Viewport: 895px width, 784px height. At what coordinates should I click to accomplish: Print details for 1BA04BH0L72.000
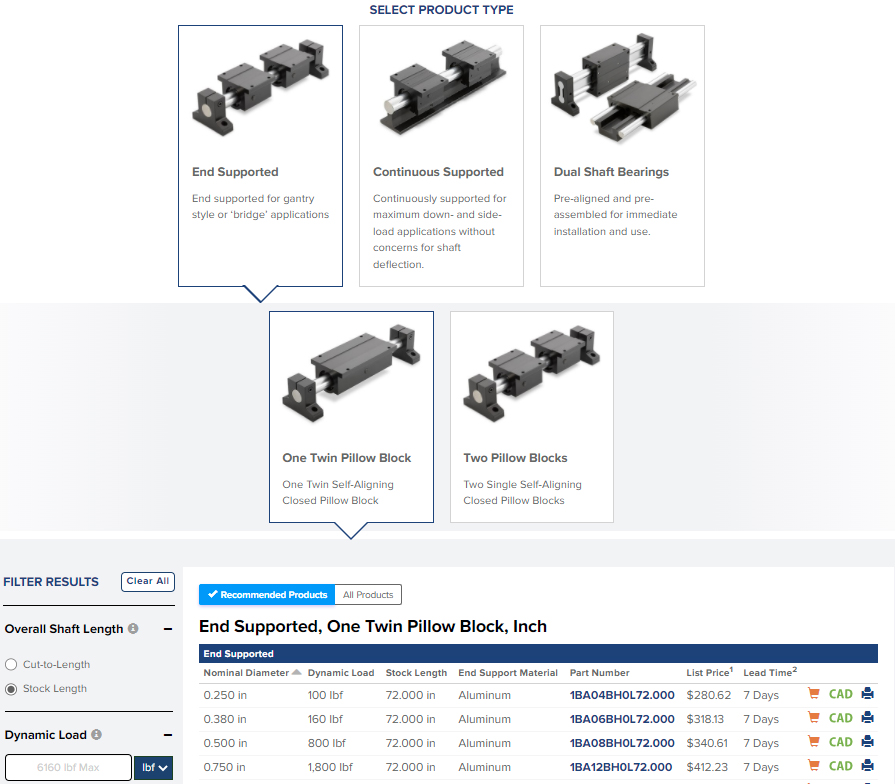867,694
